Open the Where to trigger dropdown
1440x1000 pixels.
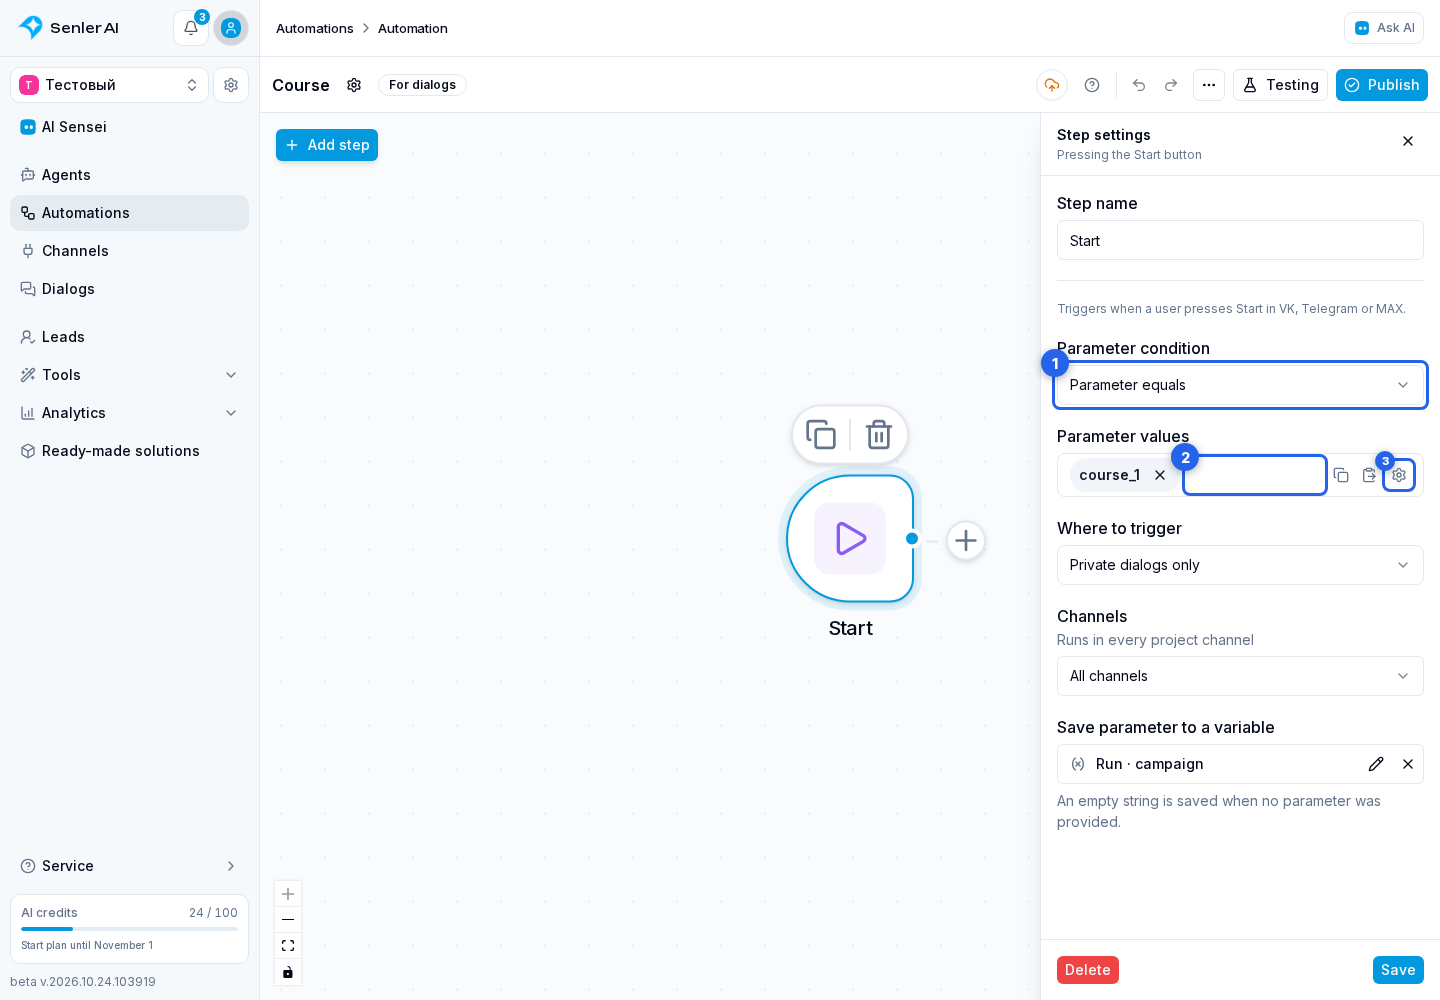[x=1240, y=565]
